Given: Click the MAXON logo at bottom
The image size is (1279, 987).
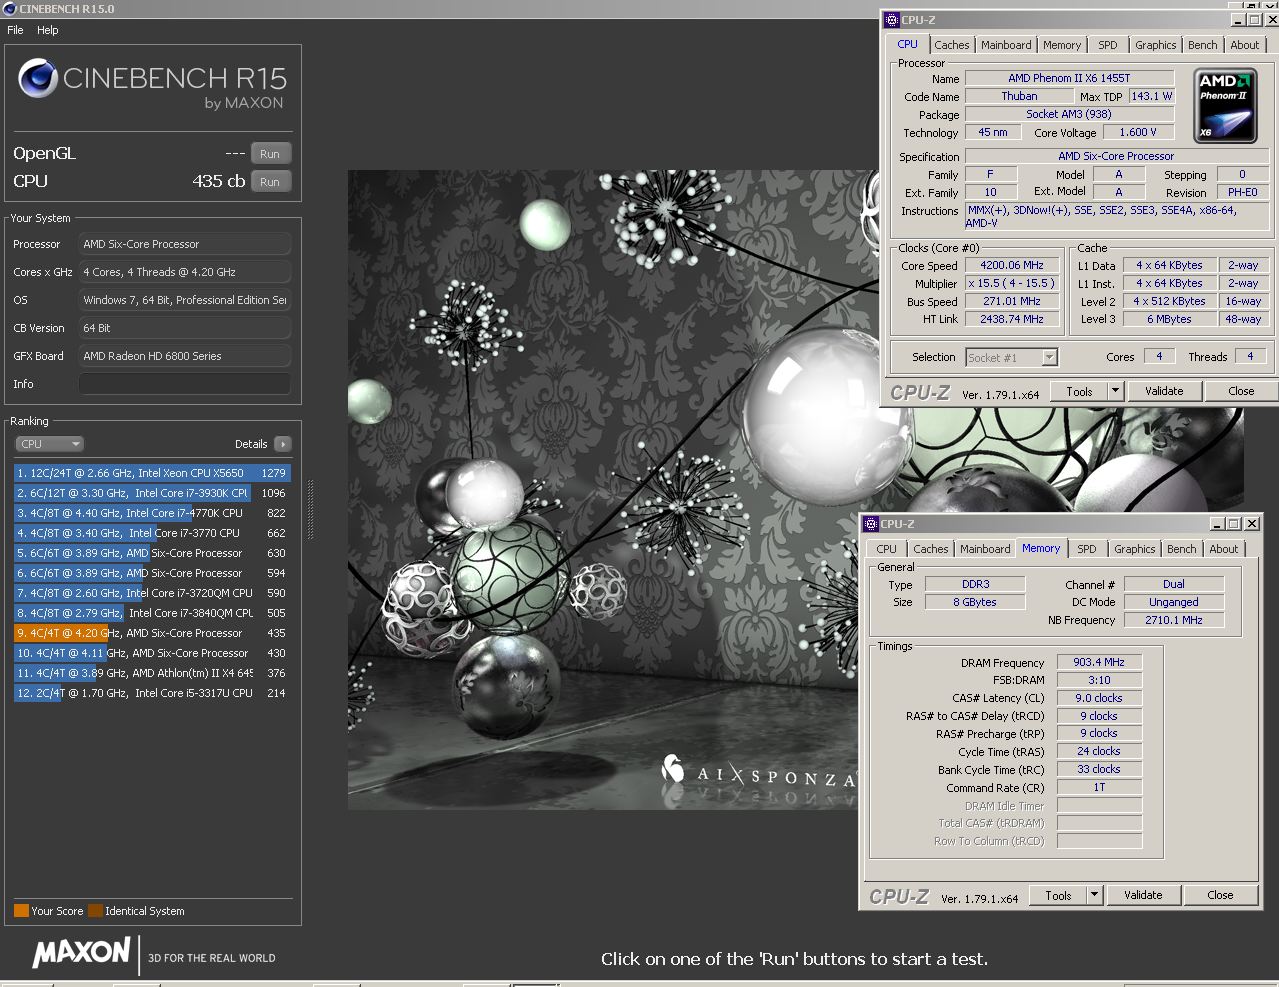Looking at the screenshot, I should coord(82,953).
